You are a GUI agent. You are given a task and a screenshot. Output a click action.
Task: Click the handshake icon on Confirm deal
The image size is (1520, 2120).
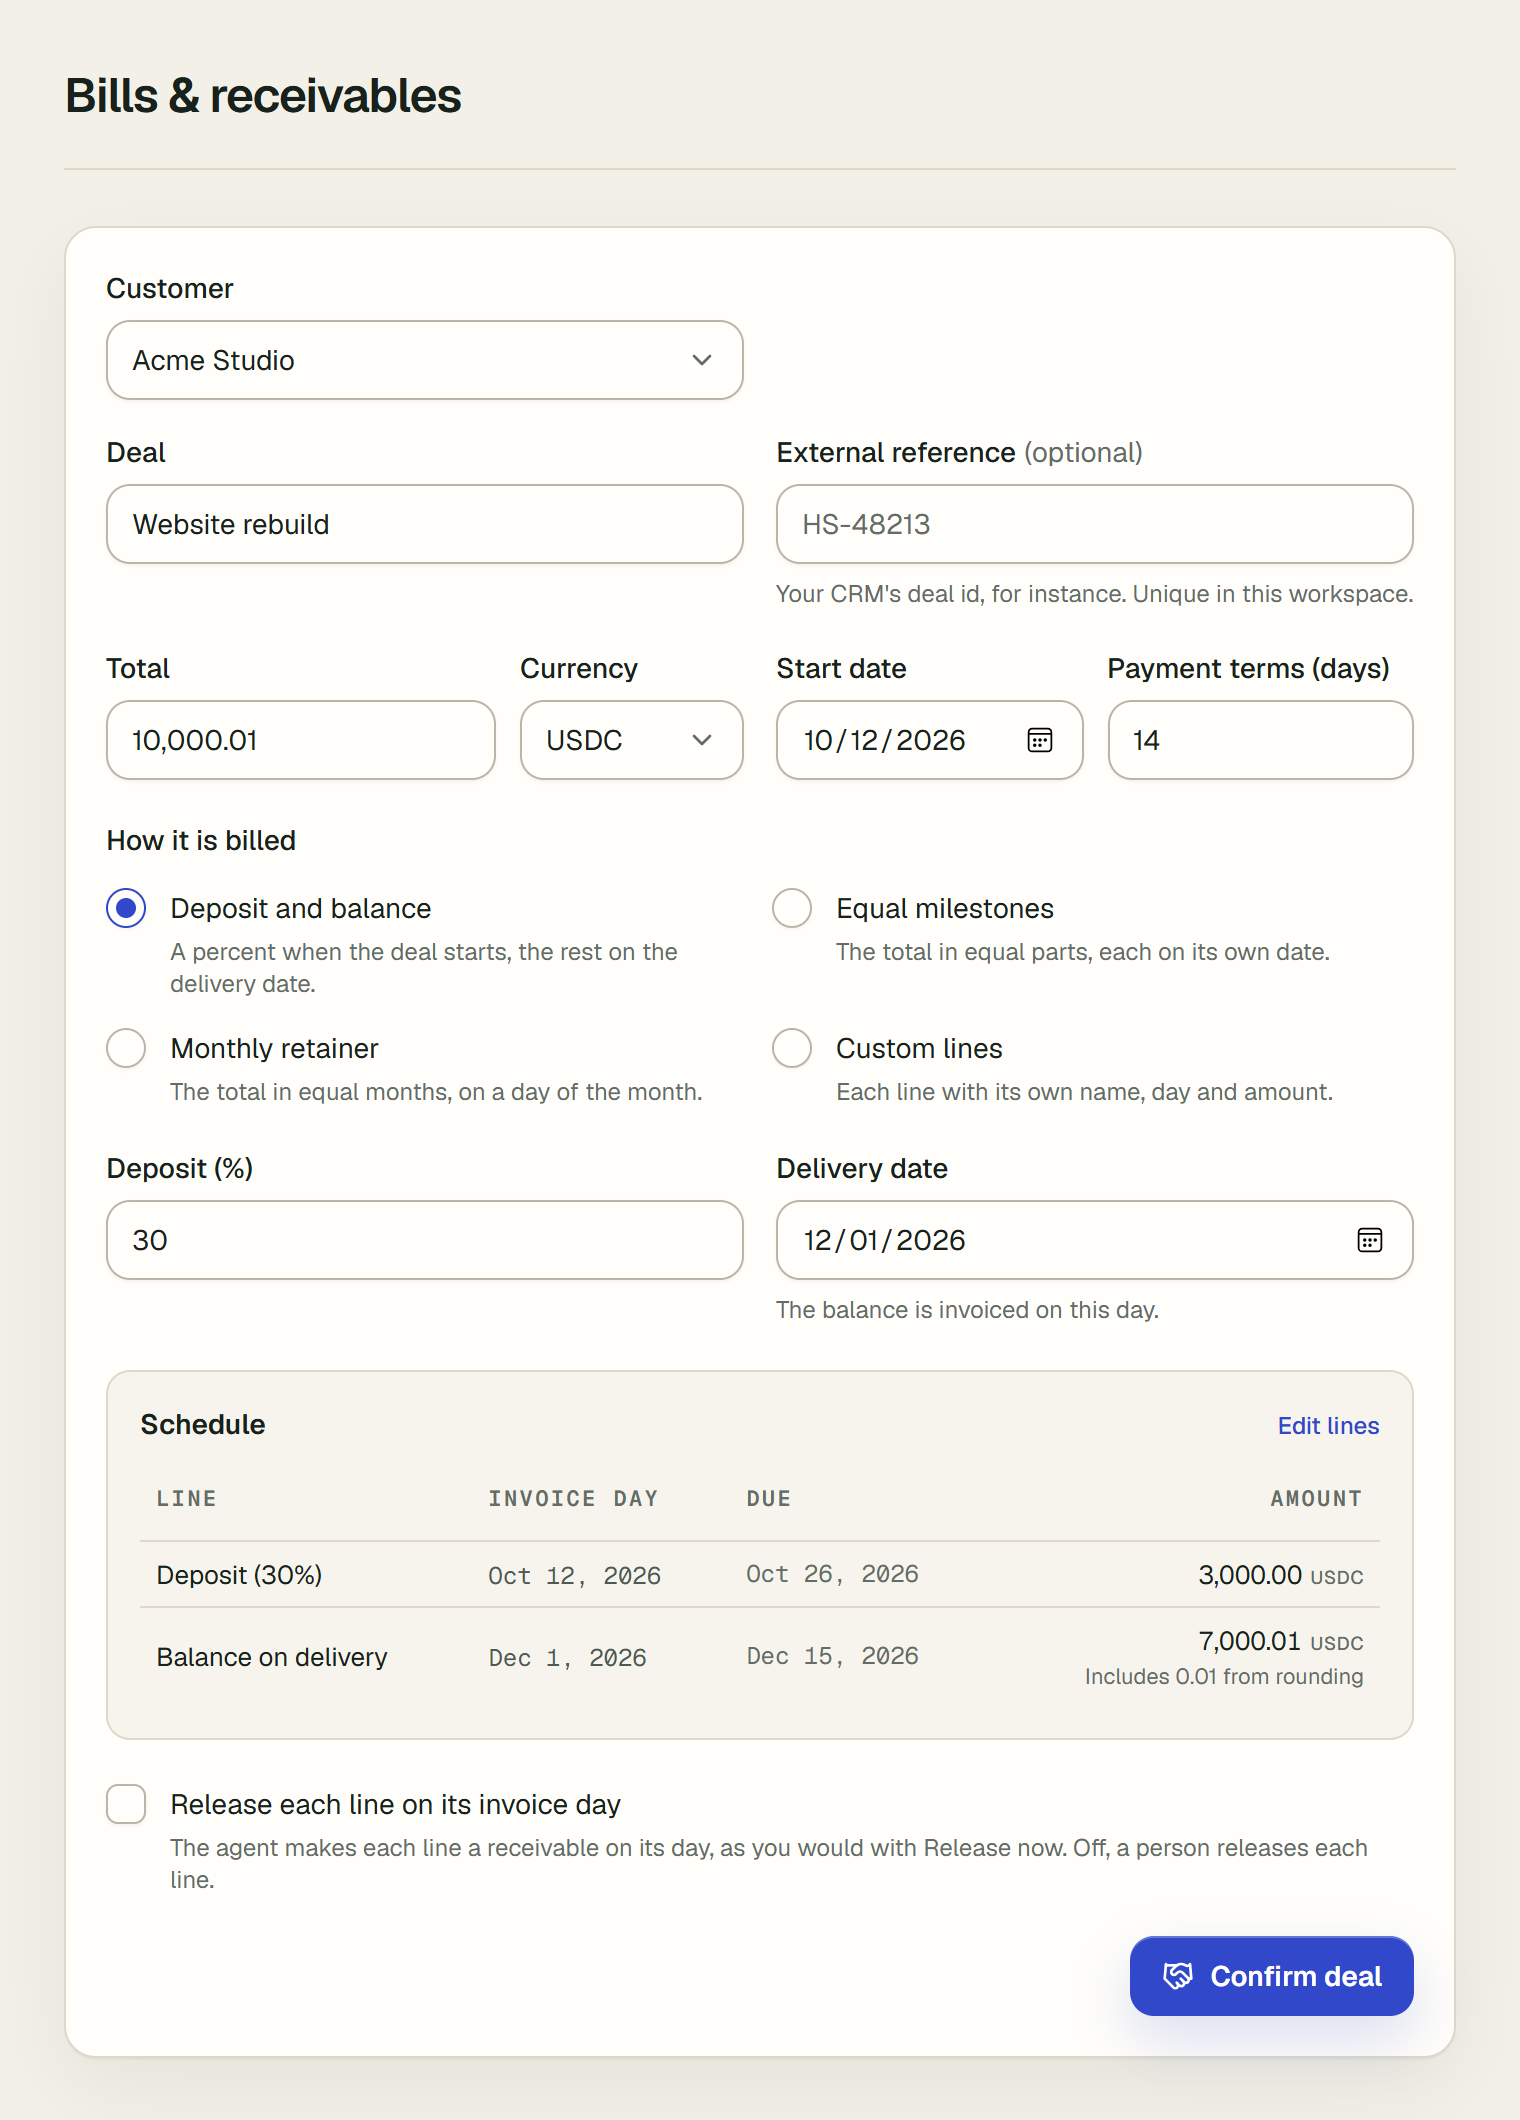[x=1178, y=1976]
